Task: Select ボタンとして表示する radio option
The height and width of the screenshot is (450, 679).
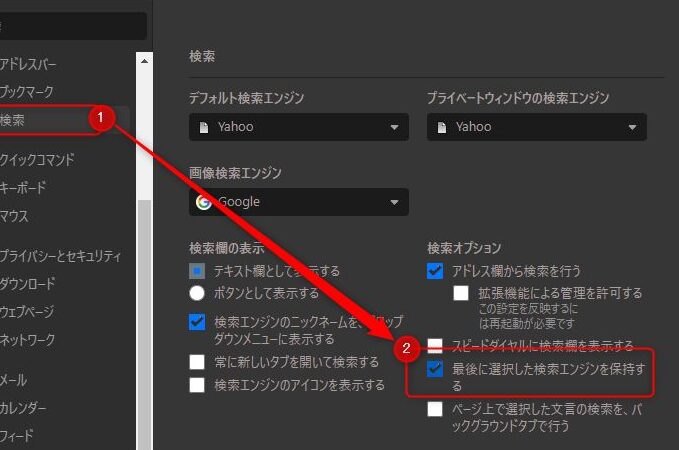Action: pyautogui.click(x=197, y=293)
